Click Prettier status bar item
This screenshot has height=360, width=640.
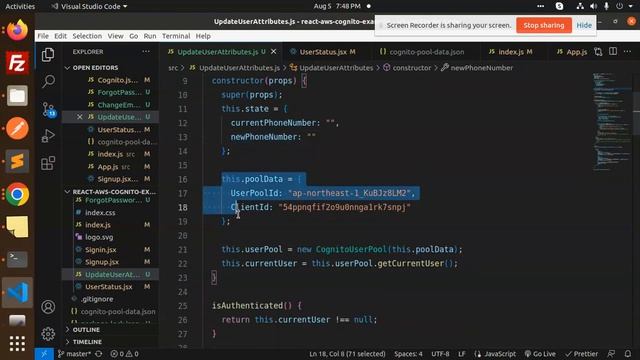pos(581,354)
